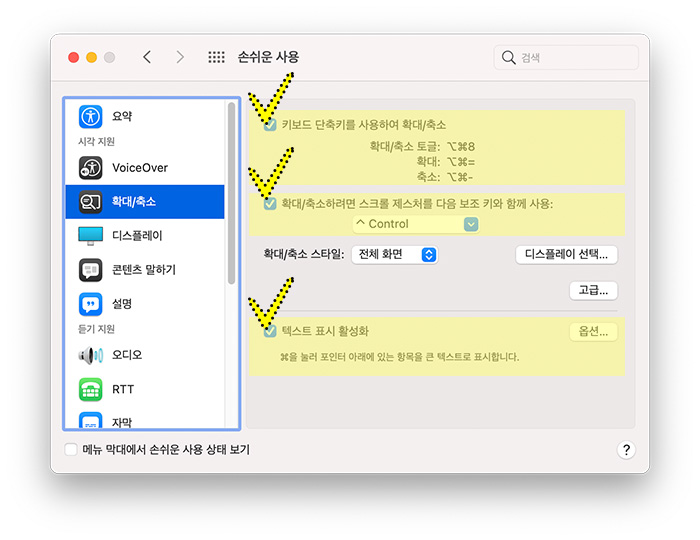This screenshot has width=700, height=540.
Task: Select 콘텐츠 말하기 label in sidebar
Action: tap(144, 270)
